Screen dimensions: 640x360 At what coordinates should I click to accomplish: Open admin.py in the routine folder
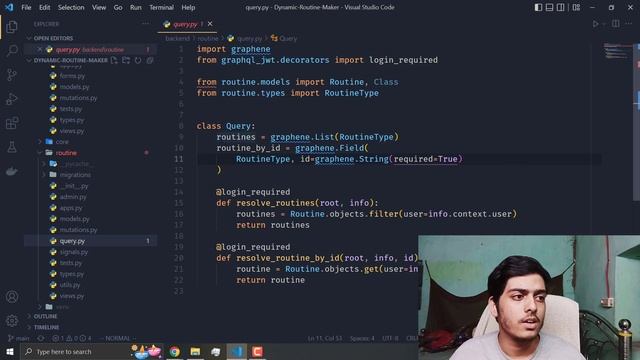click(x=73, y=197)
